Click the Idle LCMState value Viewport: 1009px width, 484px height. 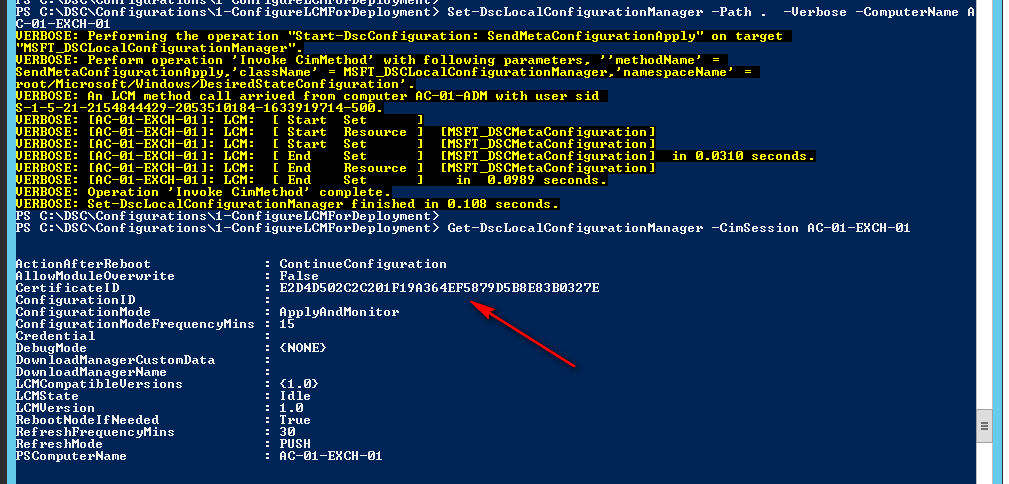tap(295, 396)
